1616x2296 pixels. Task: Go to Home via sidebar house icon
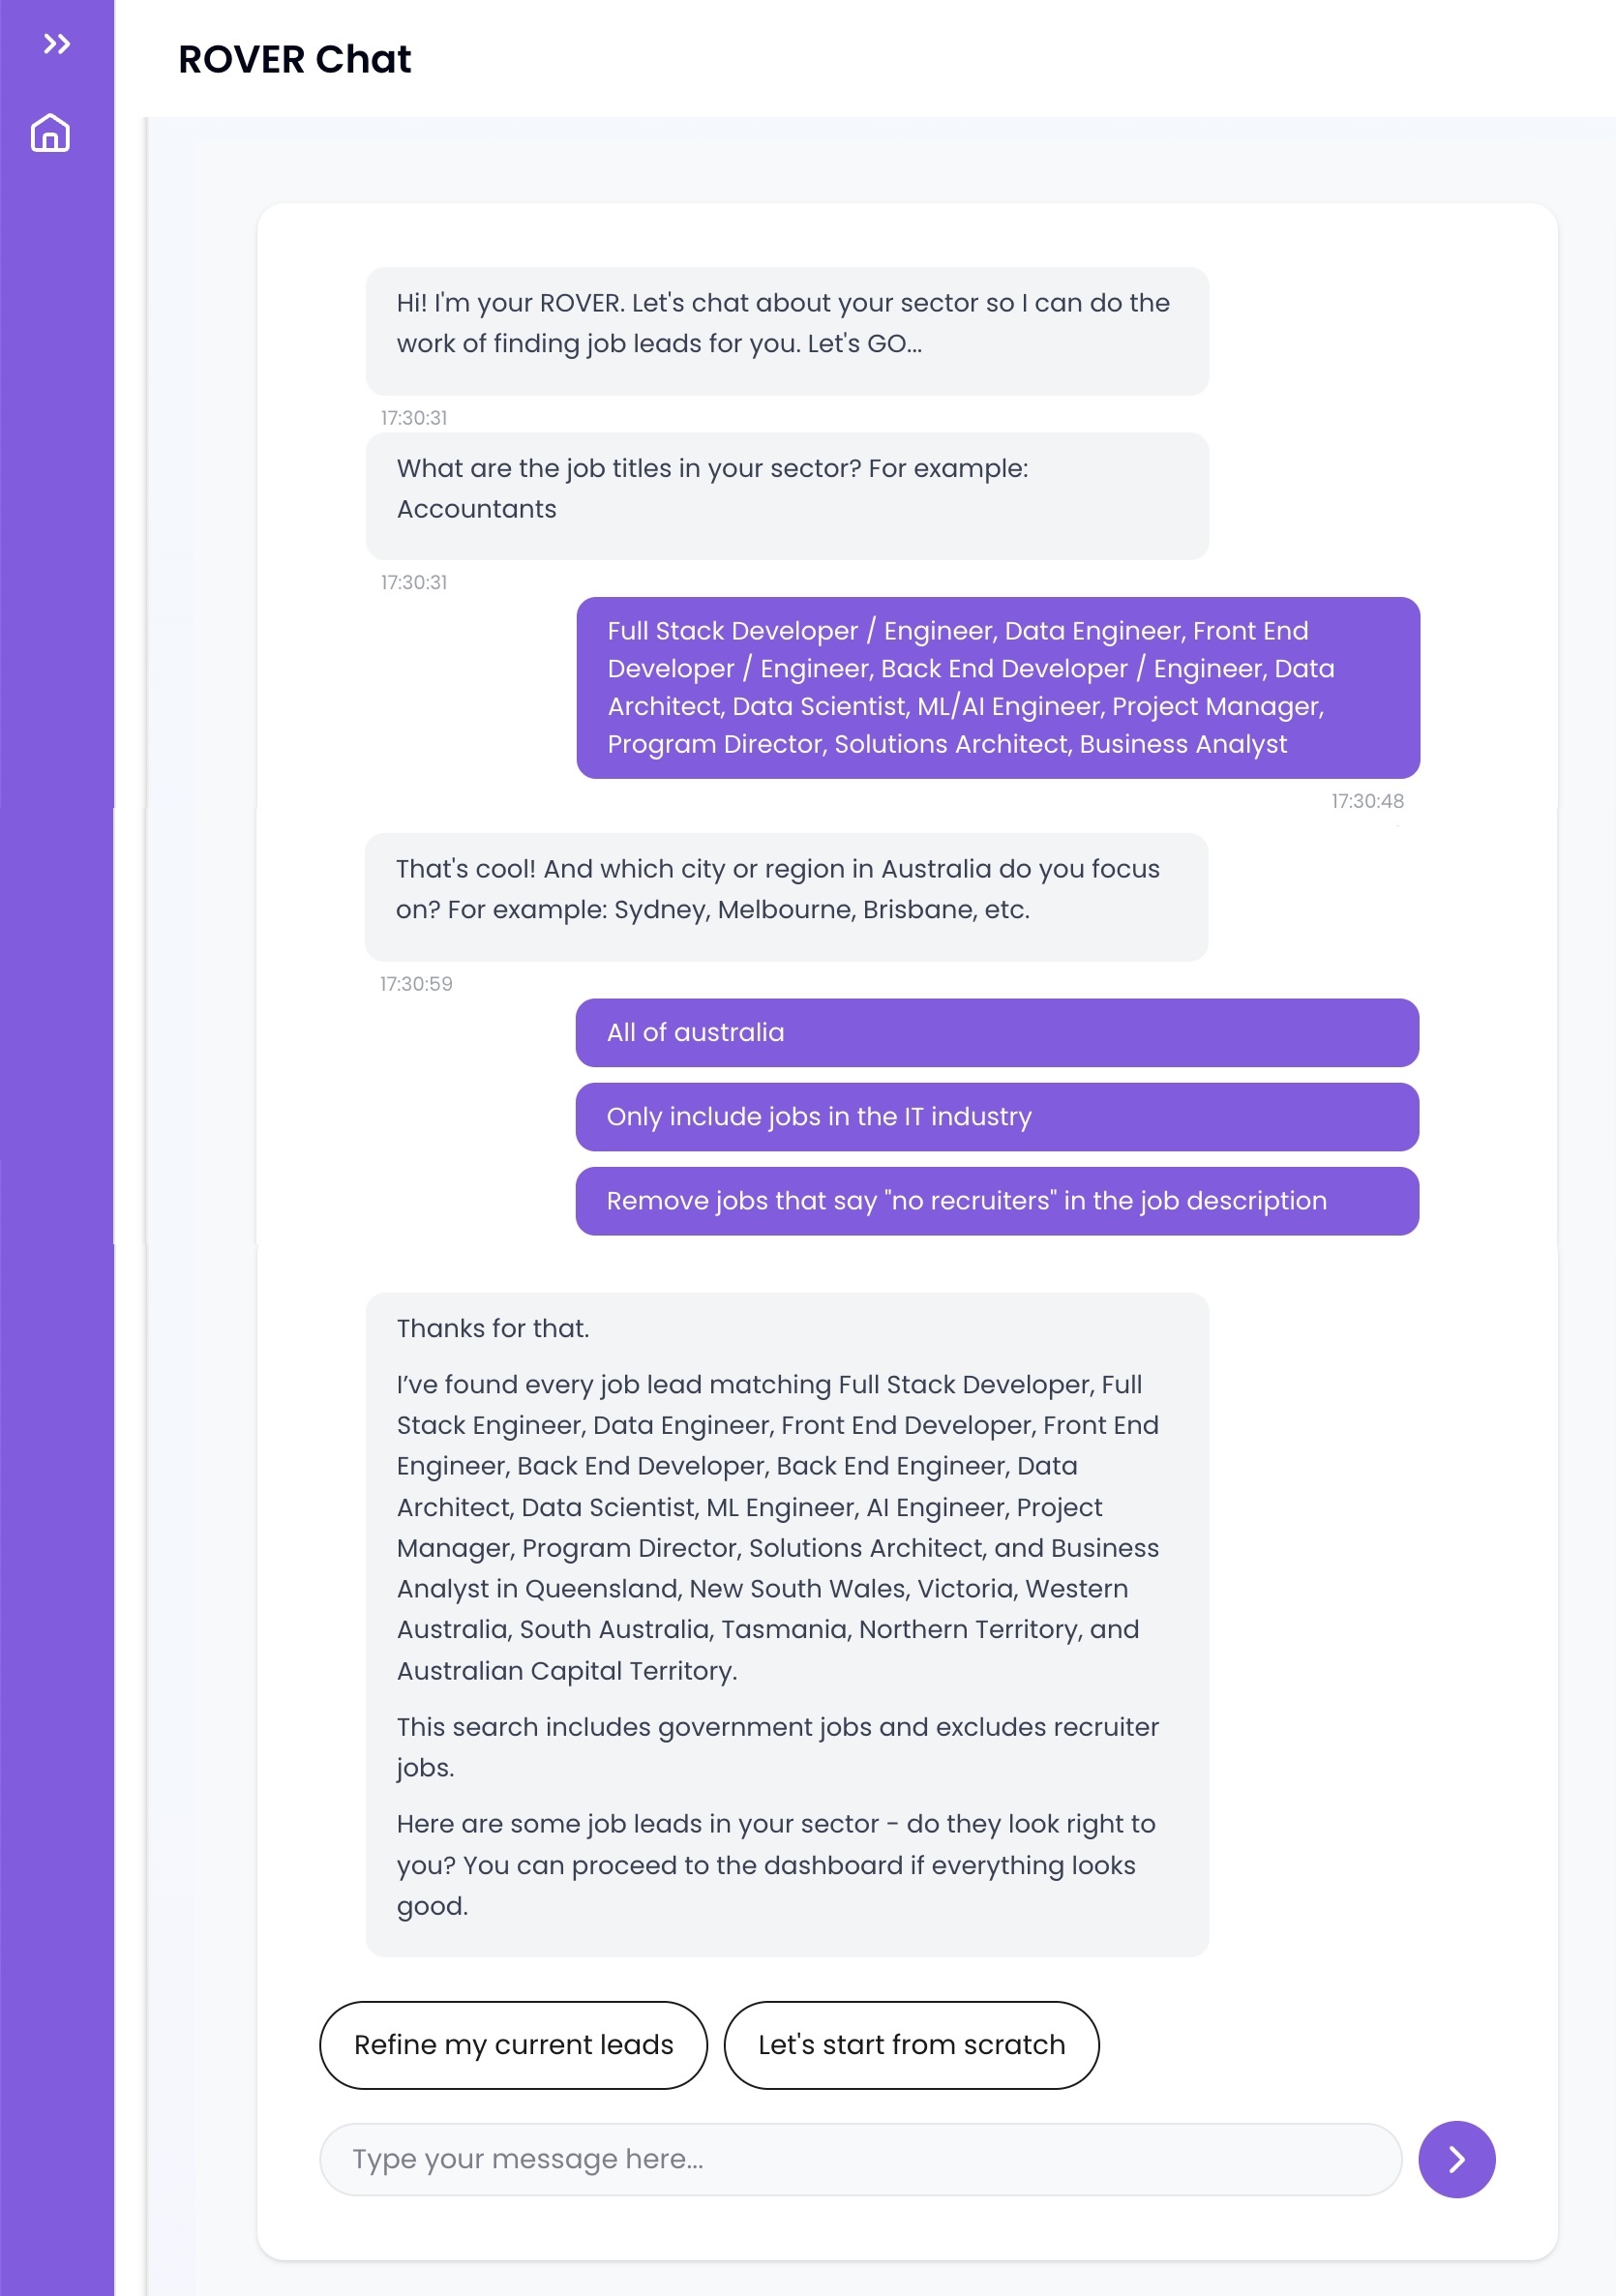click(50, 133)
